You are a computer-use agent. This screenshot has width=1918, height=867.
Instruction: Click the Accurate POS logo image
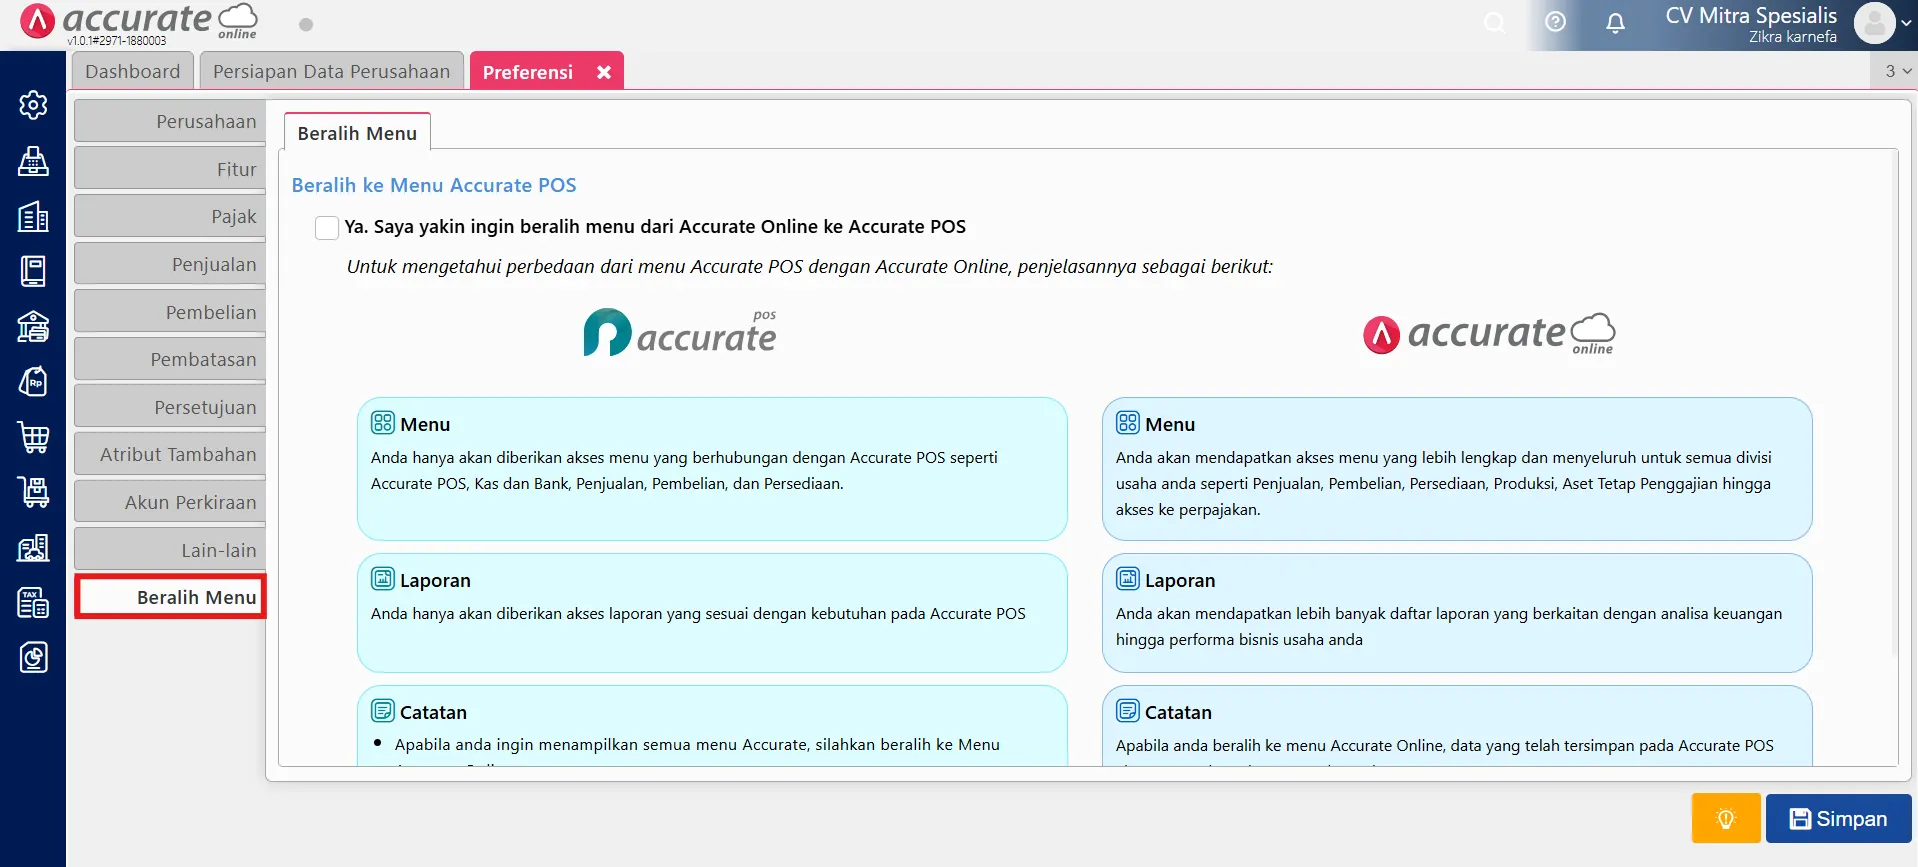pyautogui.click(x=680, y=333)
